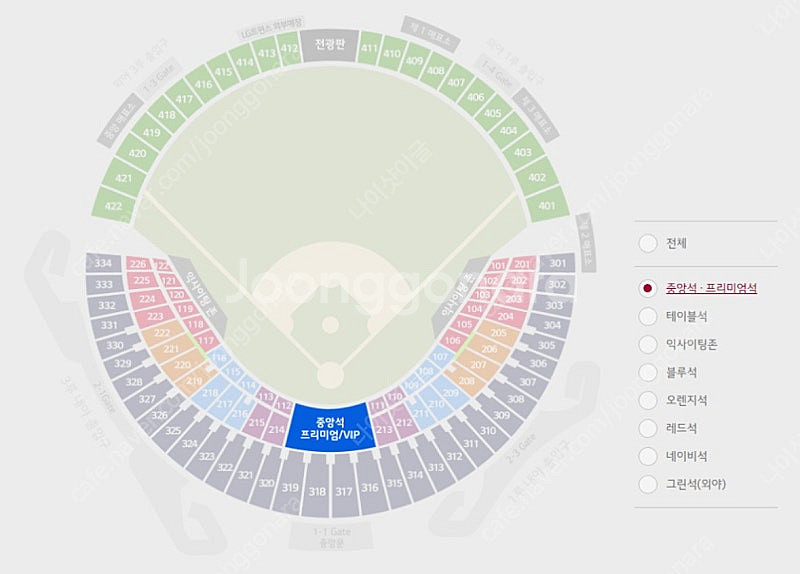Choose outfield section 401
The image size is (800, 574).
546,205
